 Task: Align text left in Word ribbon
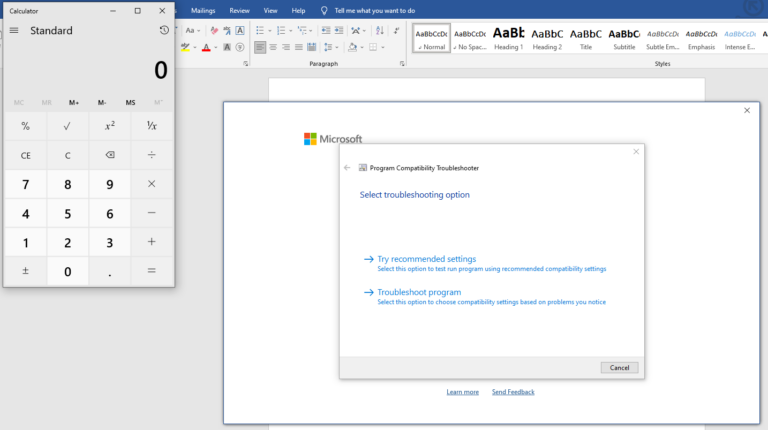pos(260,47)
